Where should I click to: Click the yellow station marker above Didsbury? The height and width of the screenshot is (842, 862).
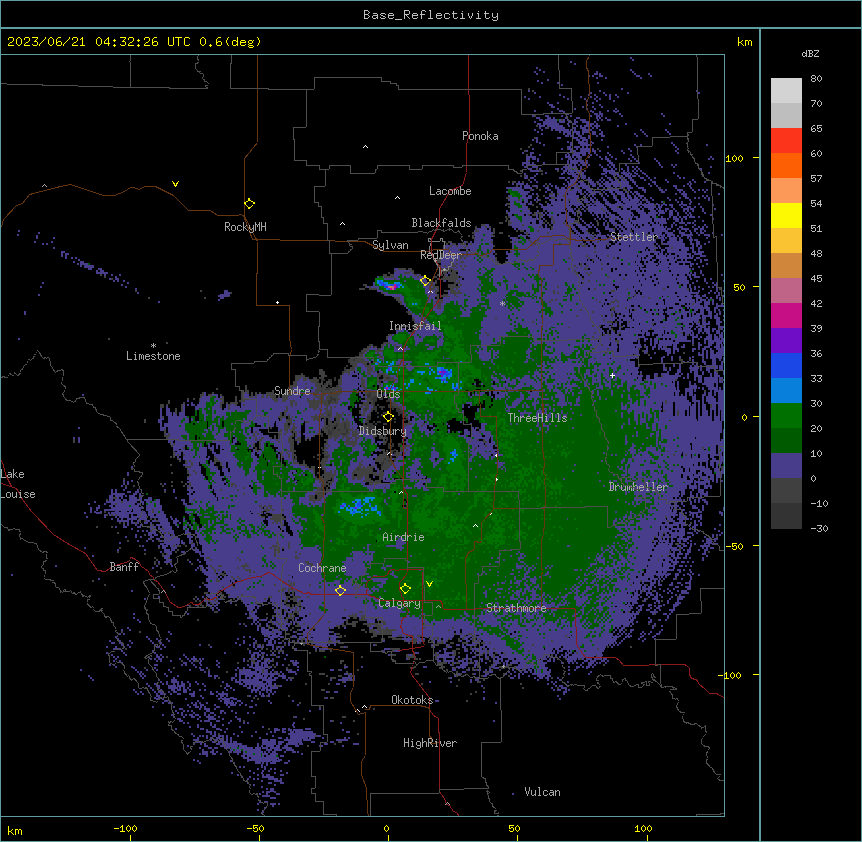(388, 416)
